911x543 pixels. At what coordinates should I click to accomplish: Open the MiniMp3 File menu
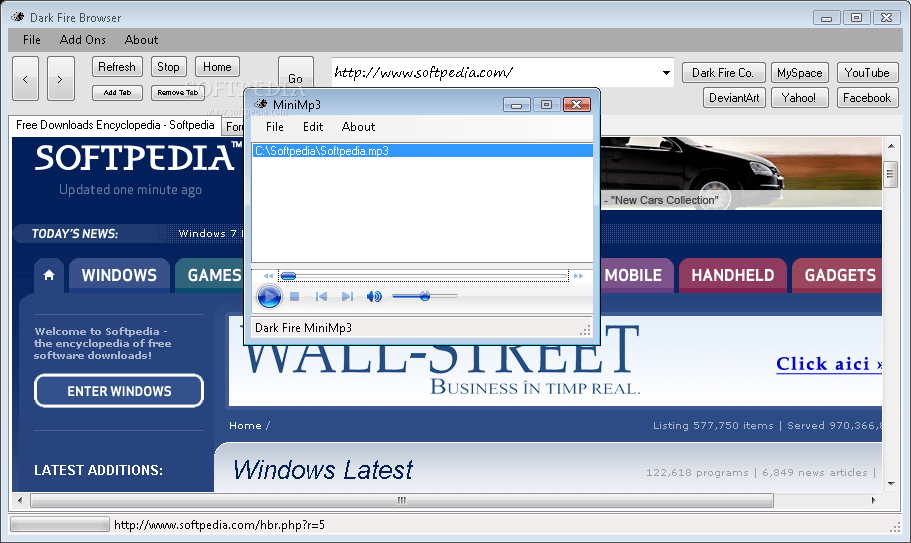(x=275, y=127)
